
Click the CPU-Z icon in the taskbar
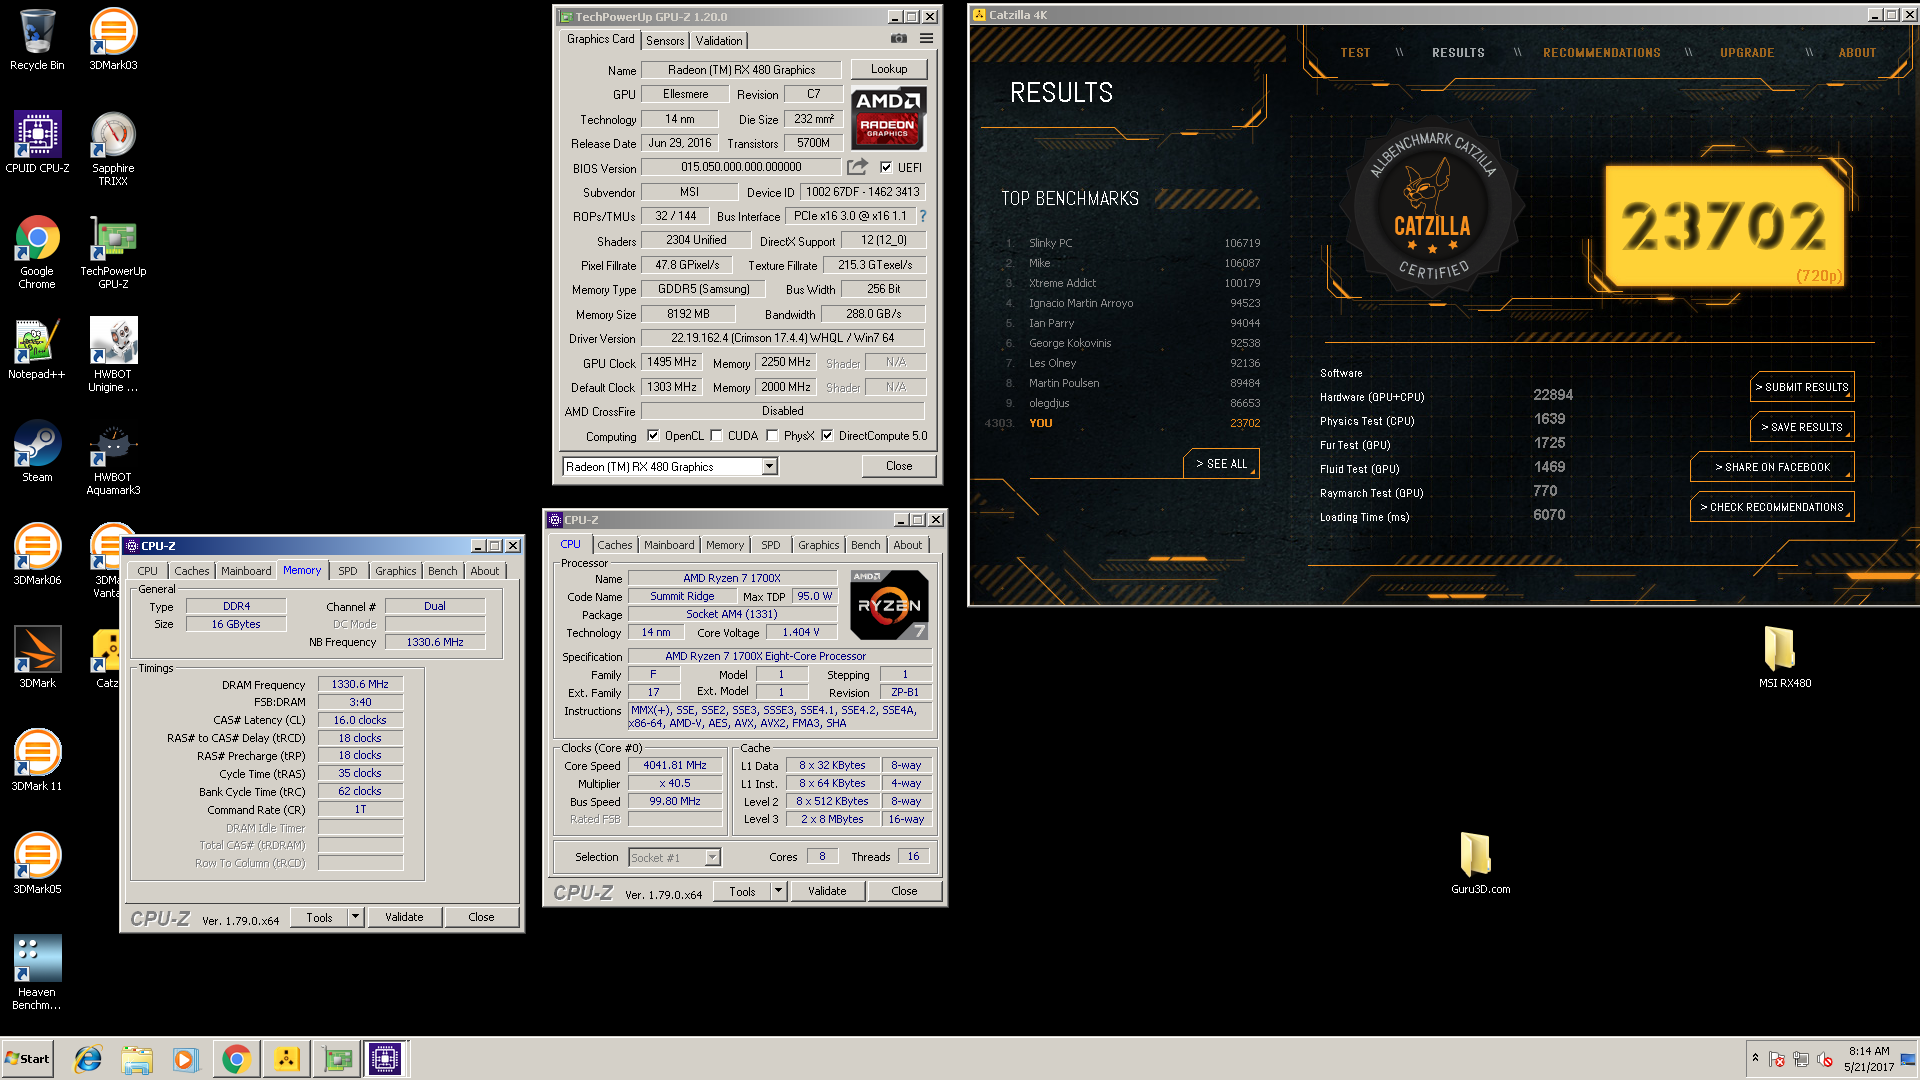click(385, 1059)
